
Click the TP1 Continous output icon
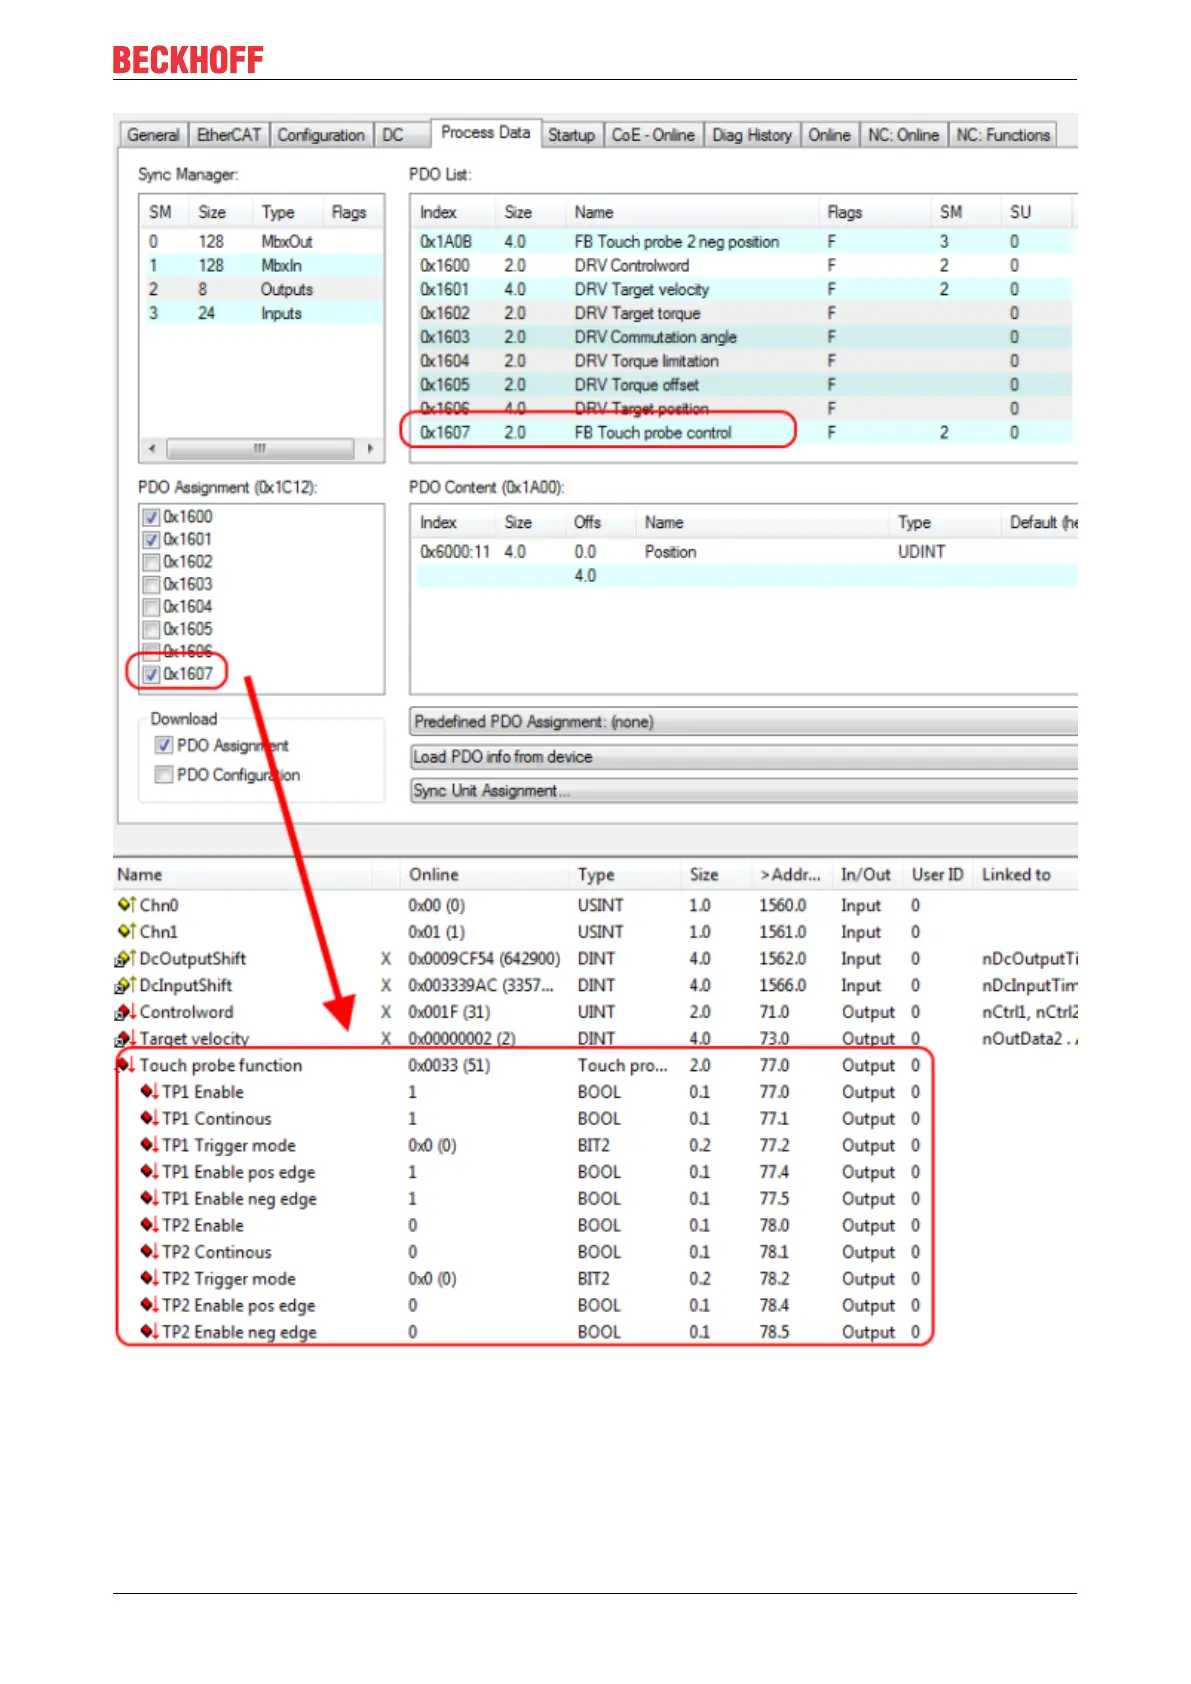pyautogui.click(x=149, y=1119)
